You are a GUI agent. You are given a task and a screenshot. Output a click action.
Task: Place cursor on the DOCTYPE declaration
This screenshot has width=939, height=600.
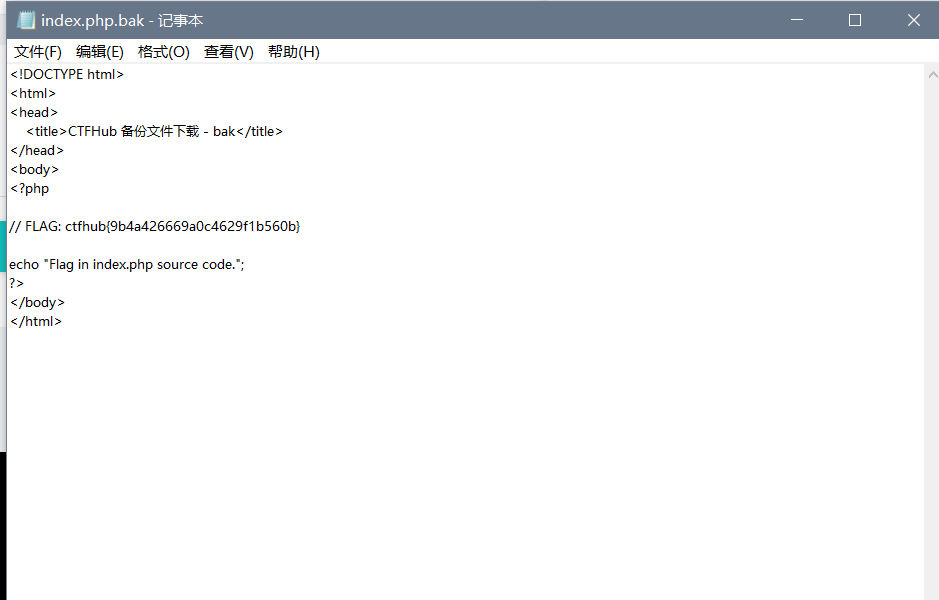pos(67,73)
